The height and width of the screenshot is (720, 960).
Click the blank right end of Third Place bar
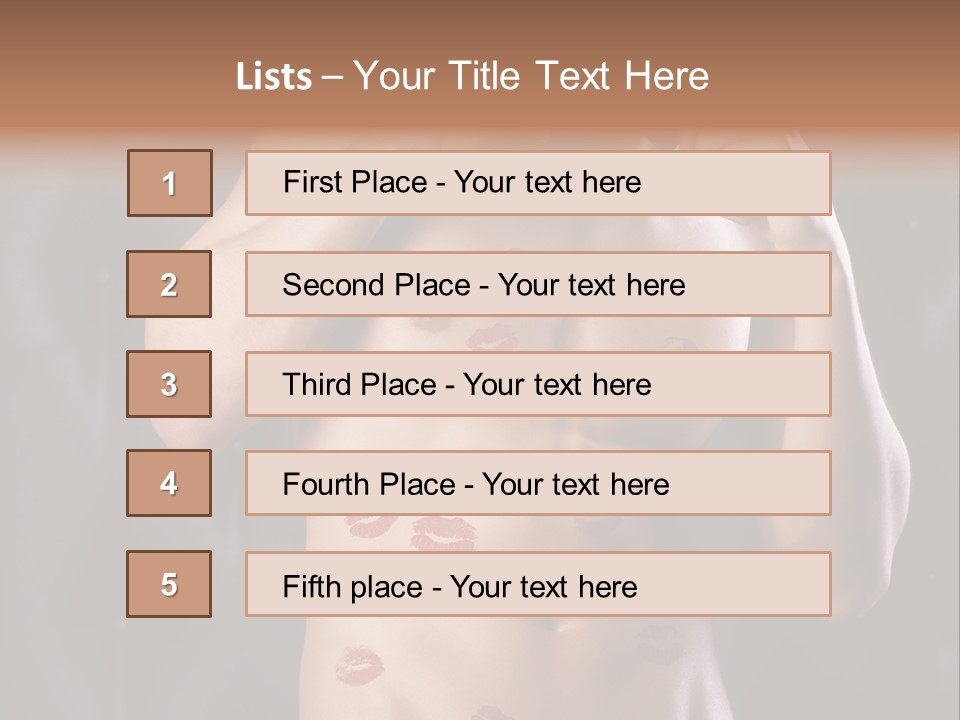(760, 384)
